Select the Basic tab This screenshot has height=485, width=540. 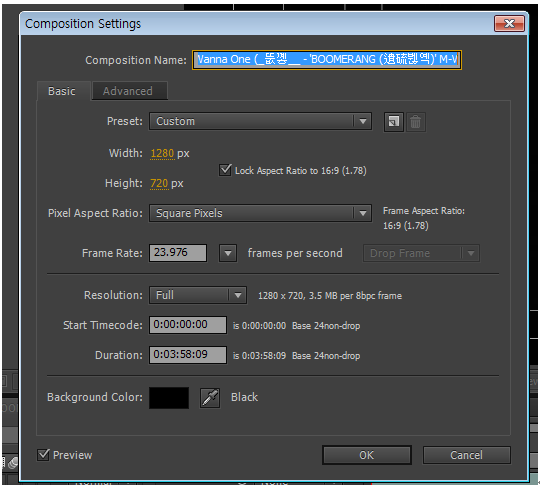coord(63,91)
